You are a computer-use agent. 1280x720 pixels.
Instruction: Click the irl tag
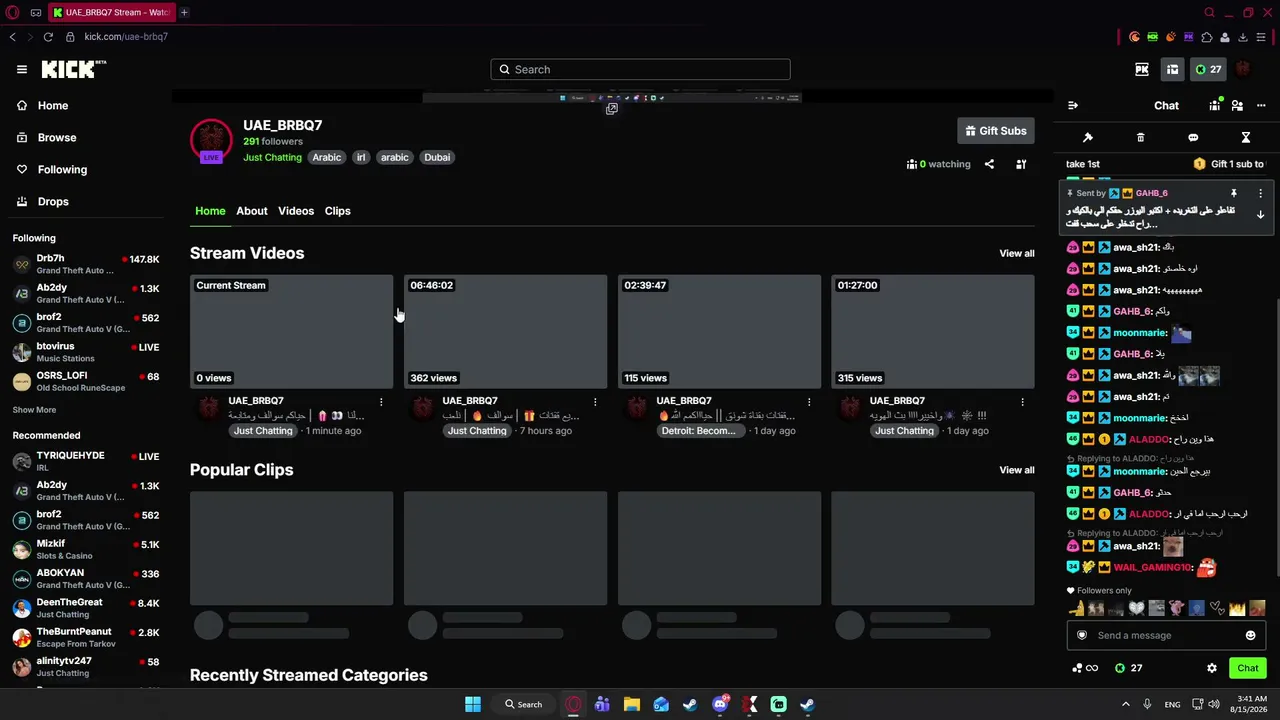[x=361, y=157]
